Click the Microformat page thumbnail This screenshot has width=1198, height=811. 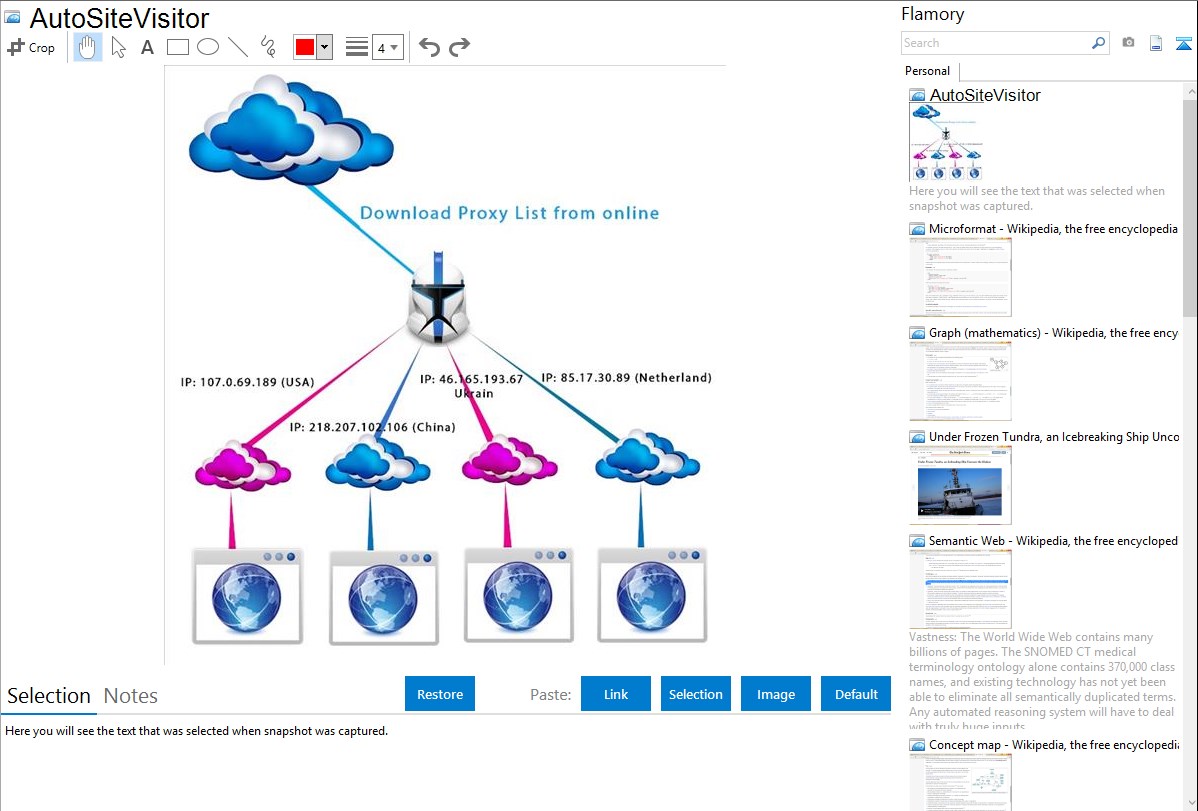pos(960,277)
